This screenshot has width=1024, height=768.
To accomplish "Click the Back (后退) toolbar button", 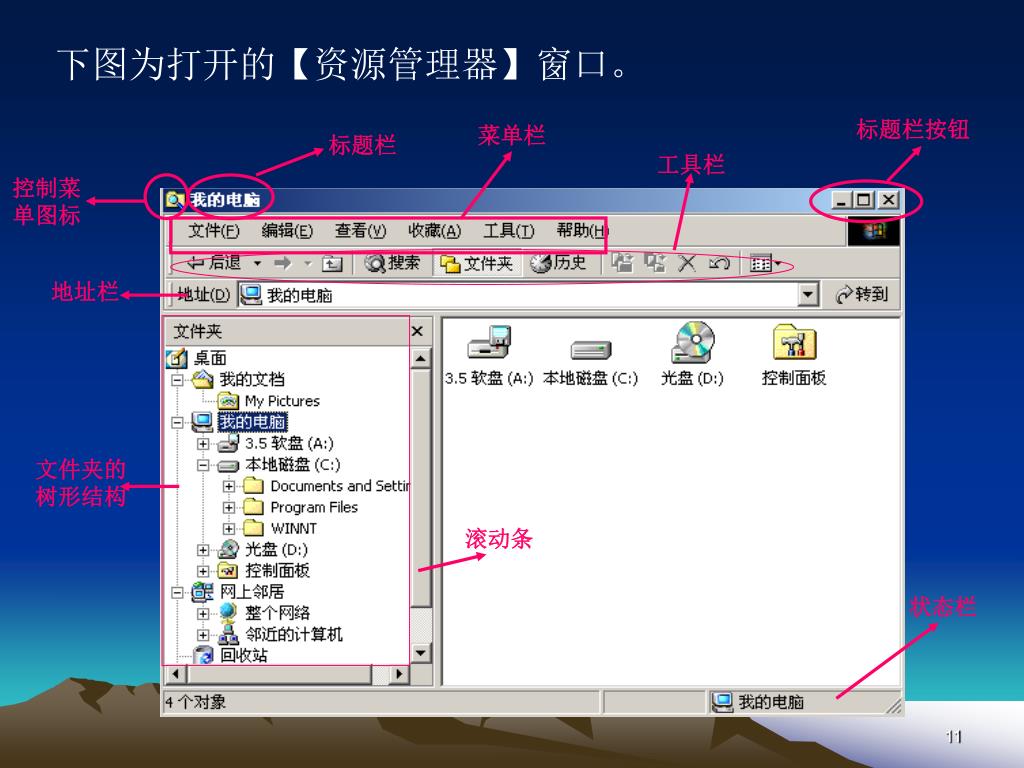I will [x=214, y=263].
